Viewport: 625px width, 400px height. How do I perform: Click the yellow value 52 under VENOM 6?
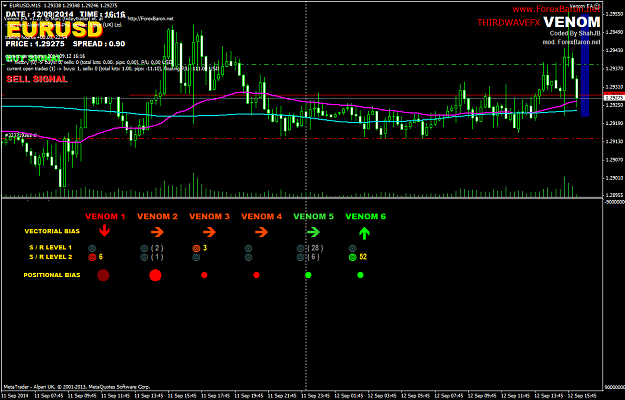363,257
